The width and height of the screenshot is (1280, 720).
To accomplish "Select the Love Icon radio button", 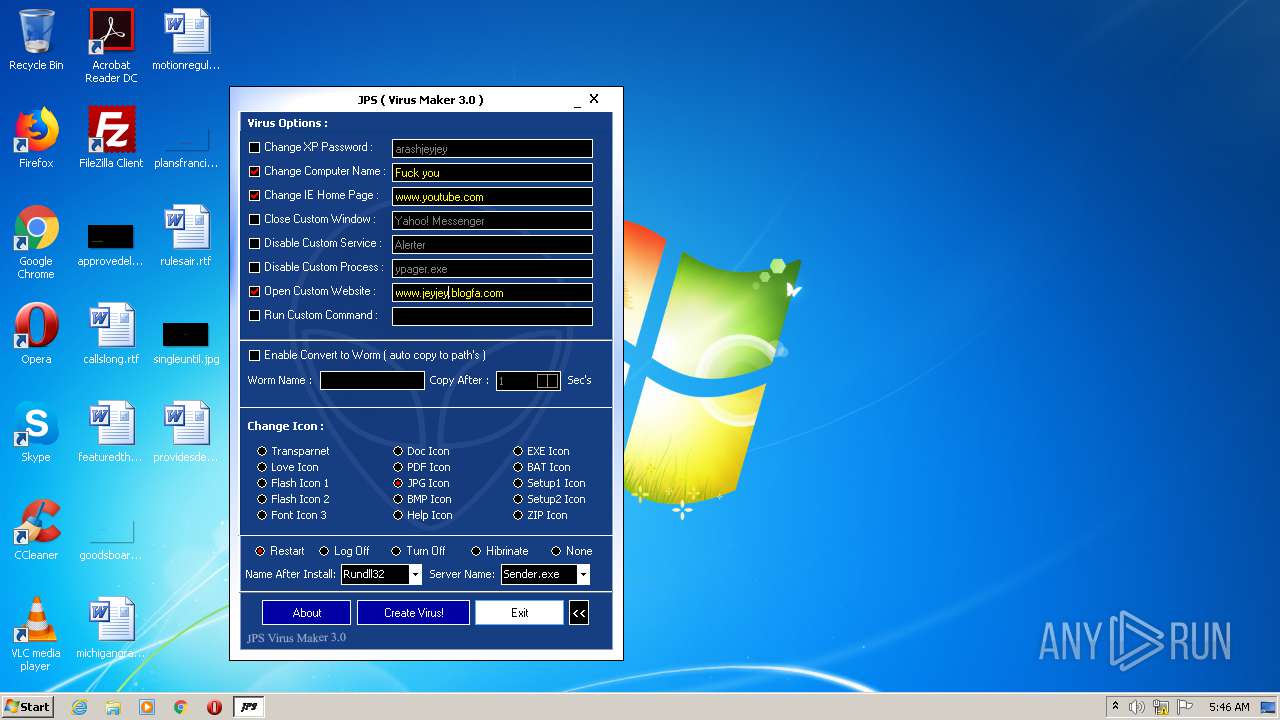I will pos(262,467).
